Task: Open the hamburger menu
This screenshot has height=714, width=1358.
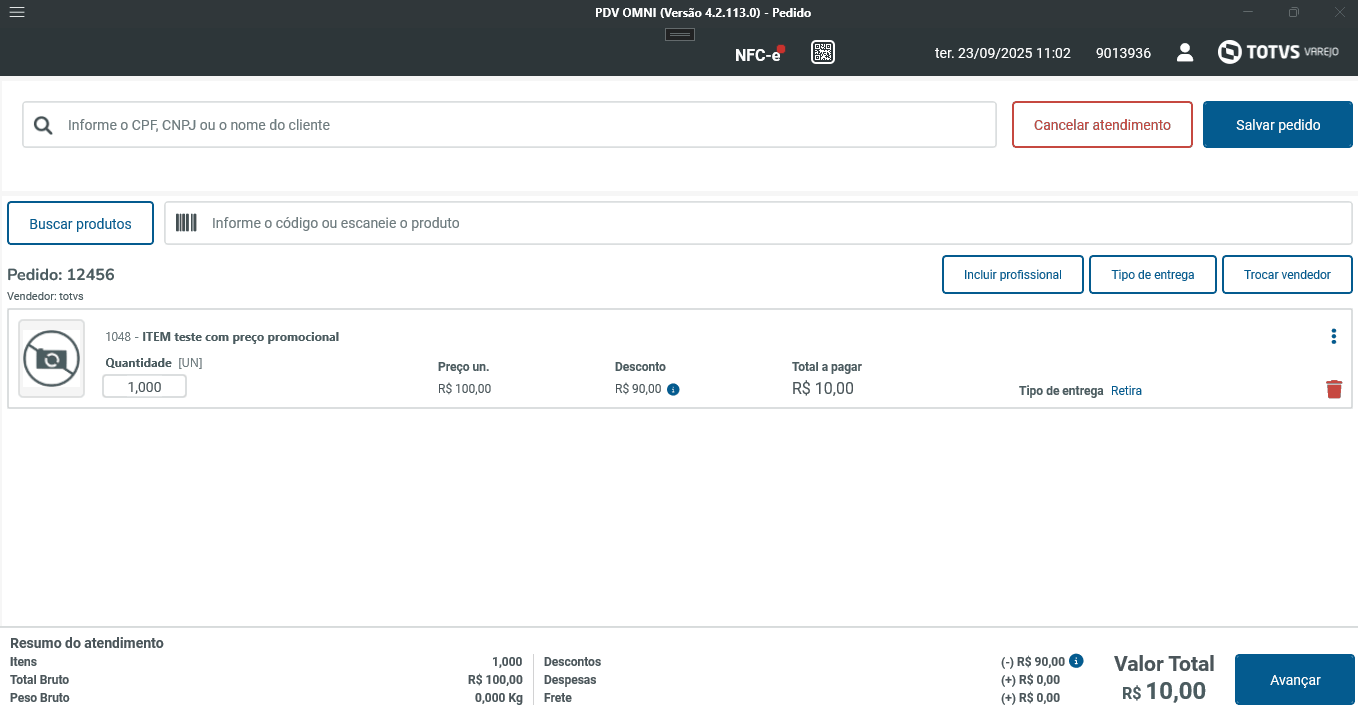Action: (16, 13)
